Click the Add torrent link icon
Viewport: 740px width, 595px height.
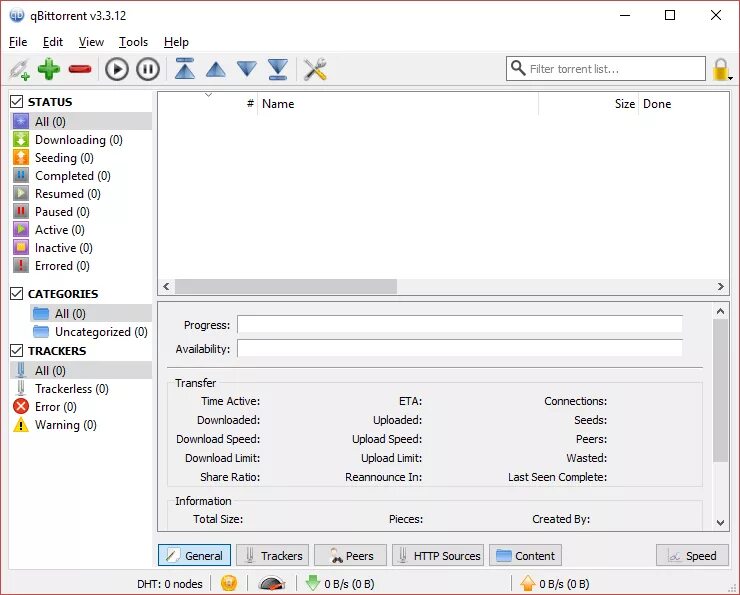pos(20,69)
